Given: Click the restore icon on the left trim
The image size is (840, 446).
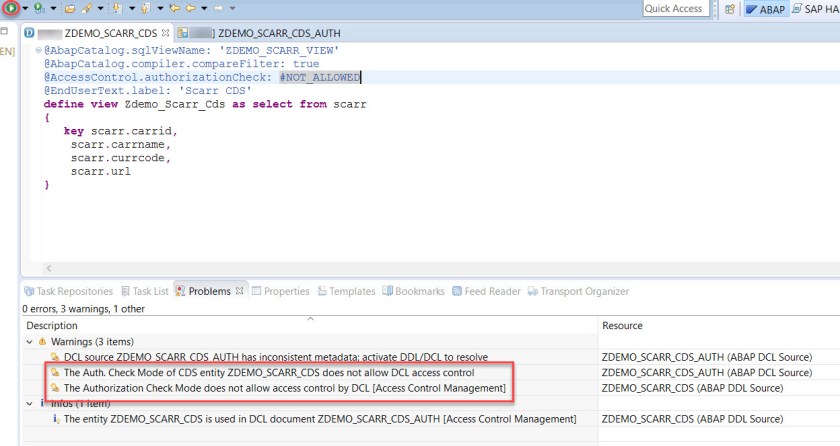Looking at the screenshot, I should pyautogui.click(x=5, y=32).
